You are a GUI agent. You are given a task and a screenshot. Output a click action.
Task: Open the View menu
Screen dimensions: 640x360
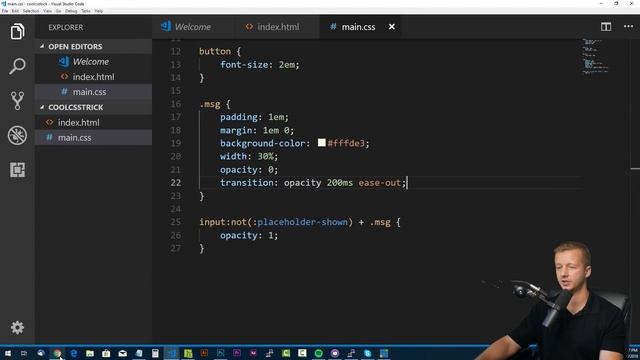pos(47,11)
